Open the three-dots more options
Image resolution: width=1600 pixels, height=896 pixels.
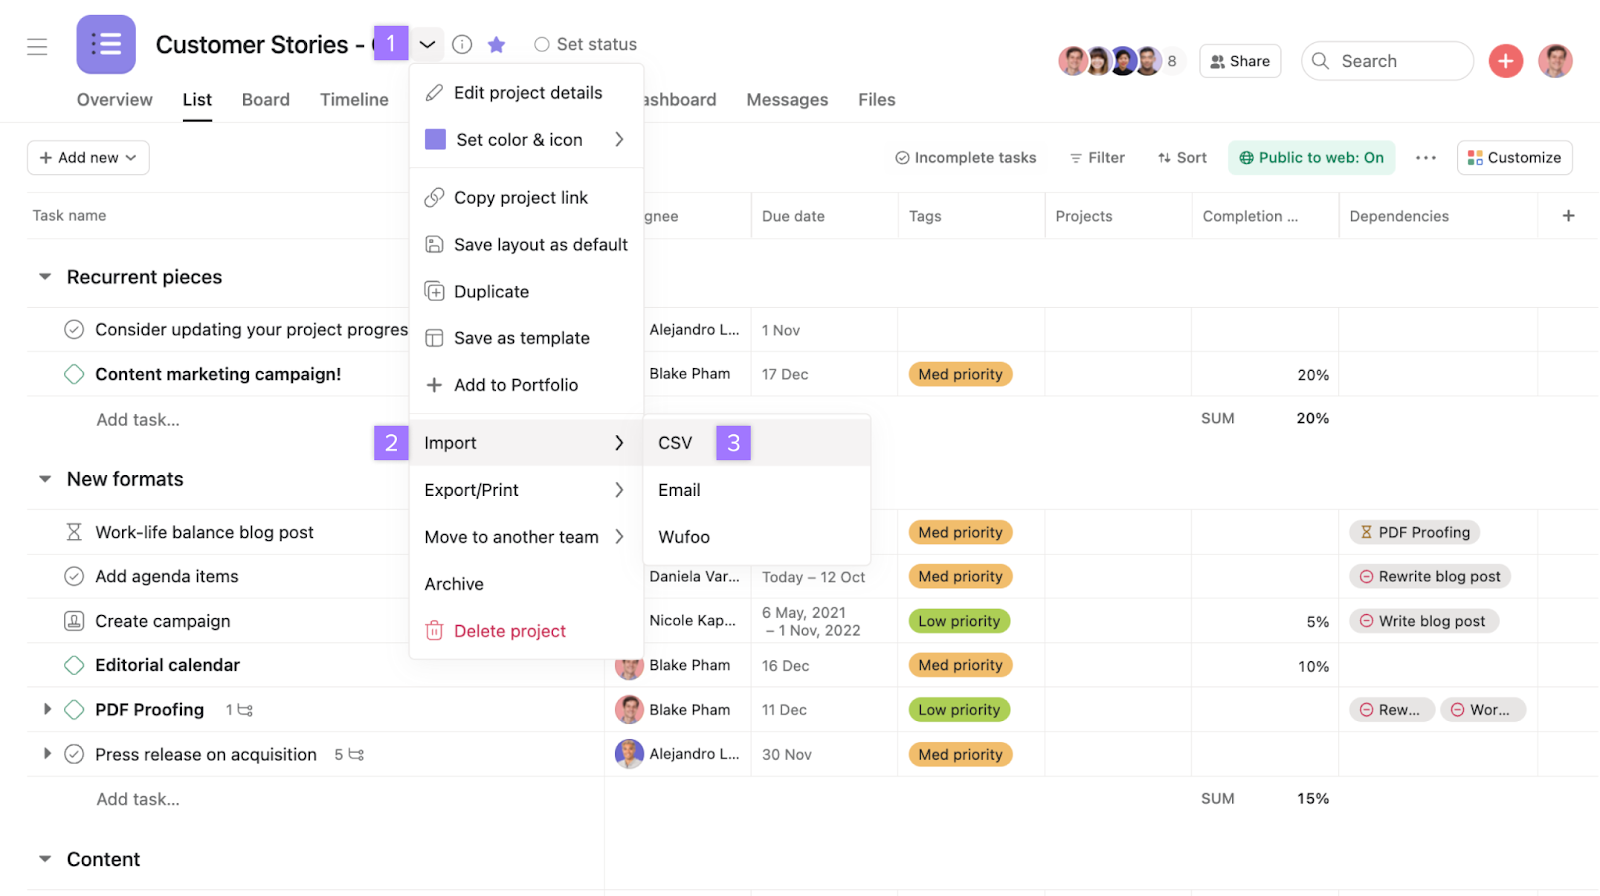tap(1426, 158)
